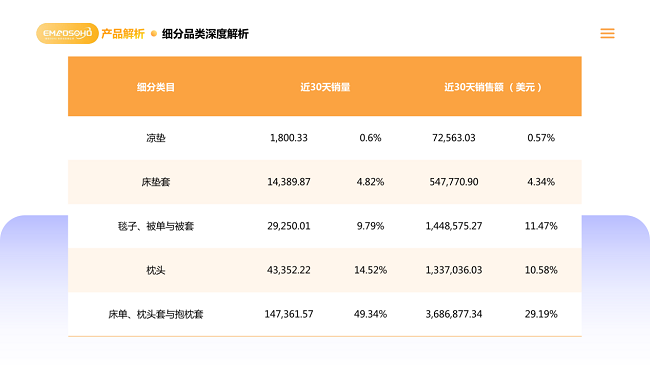Image resolution: width=650 pixels, height=365 pixels.
Task: Click the 1,800.33 sales volume cell
Action: tap(289, 138)
